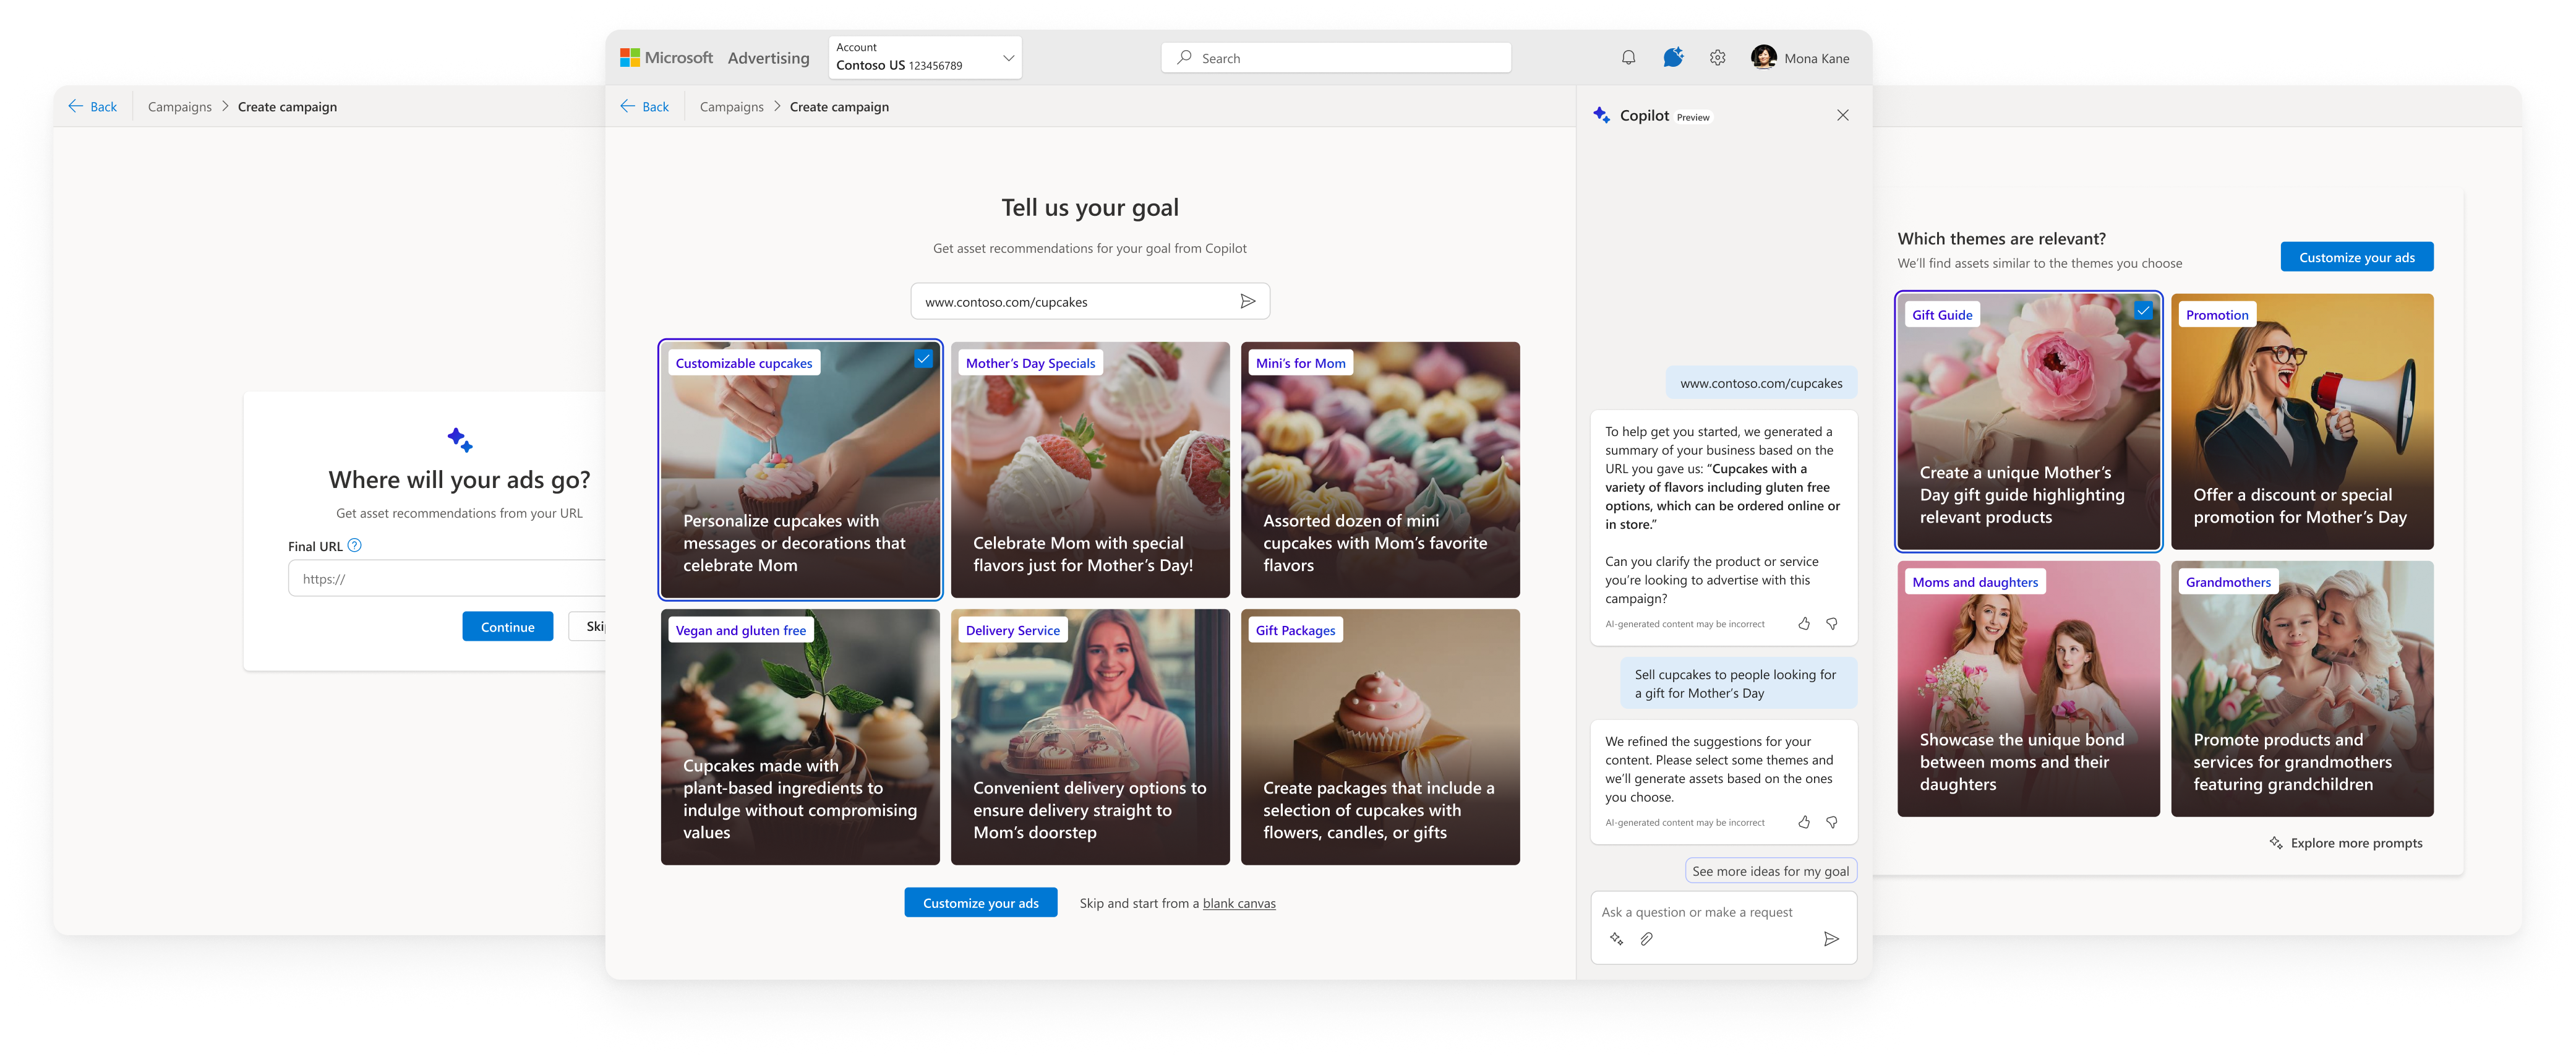Image resolution: width=2576 pixels, height=1057 pixels.
Task: Send the Copilot chat message
Action: 1831,938
